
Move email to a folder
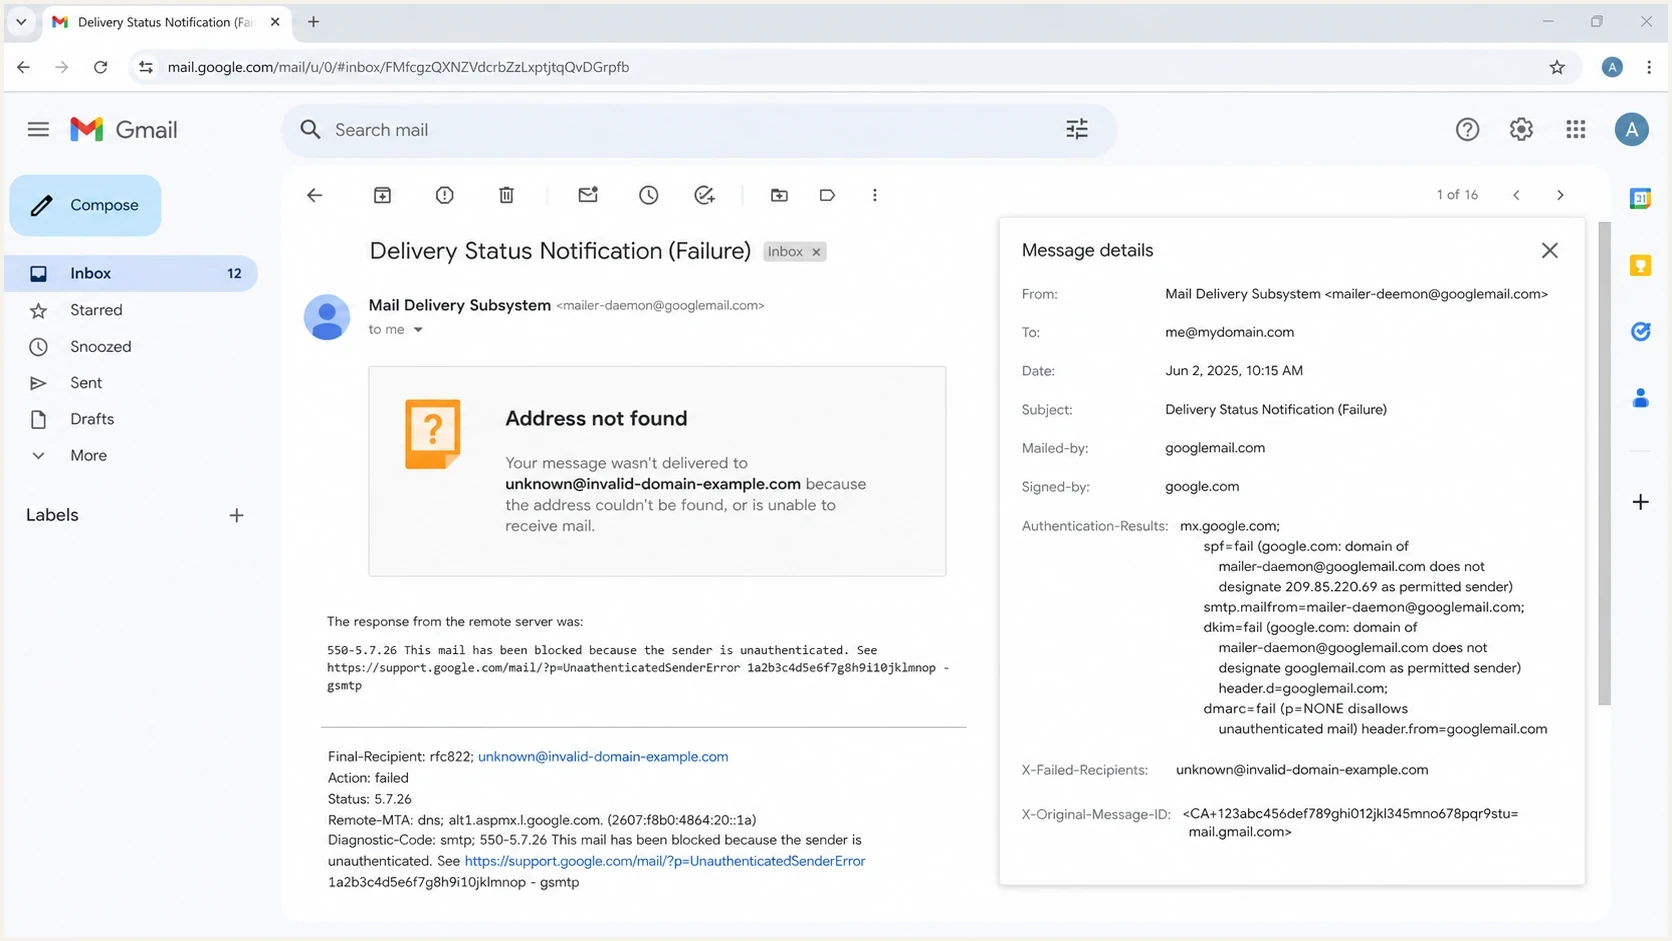click(x=779, y=195)
